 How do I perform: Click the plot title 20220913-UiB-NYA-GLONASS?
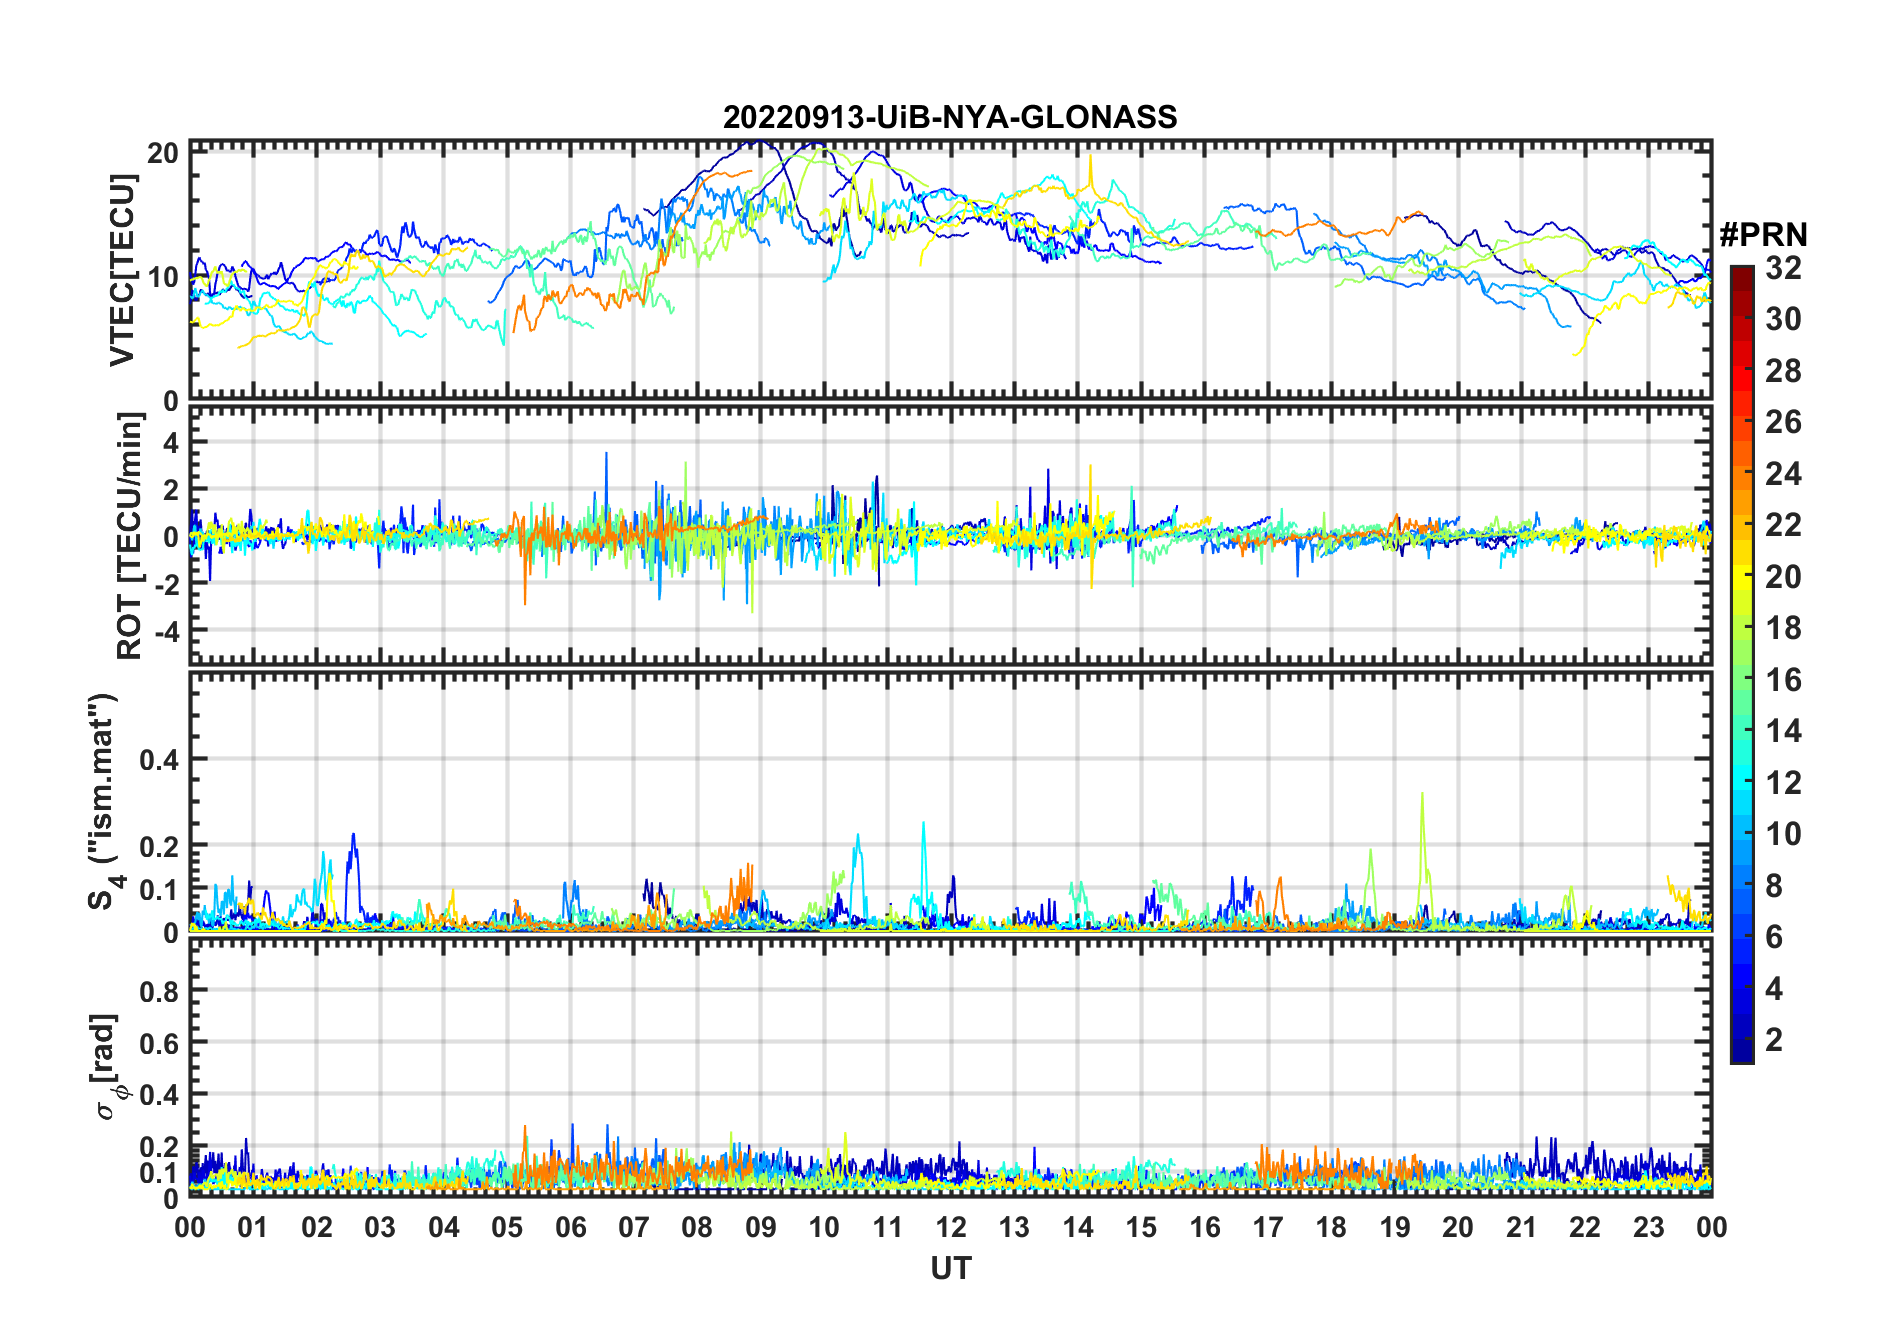click(x=950, y=117)
